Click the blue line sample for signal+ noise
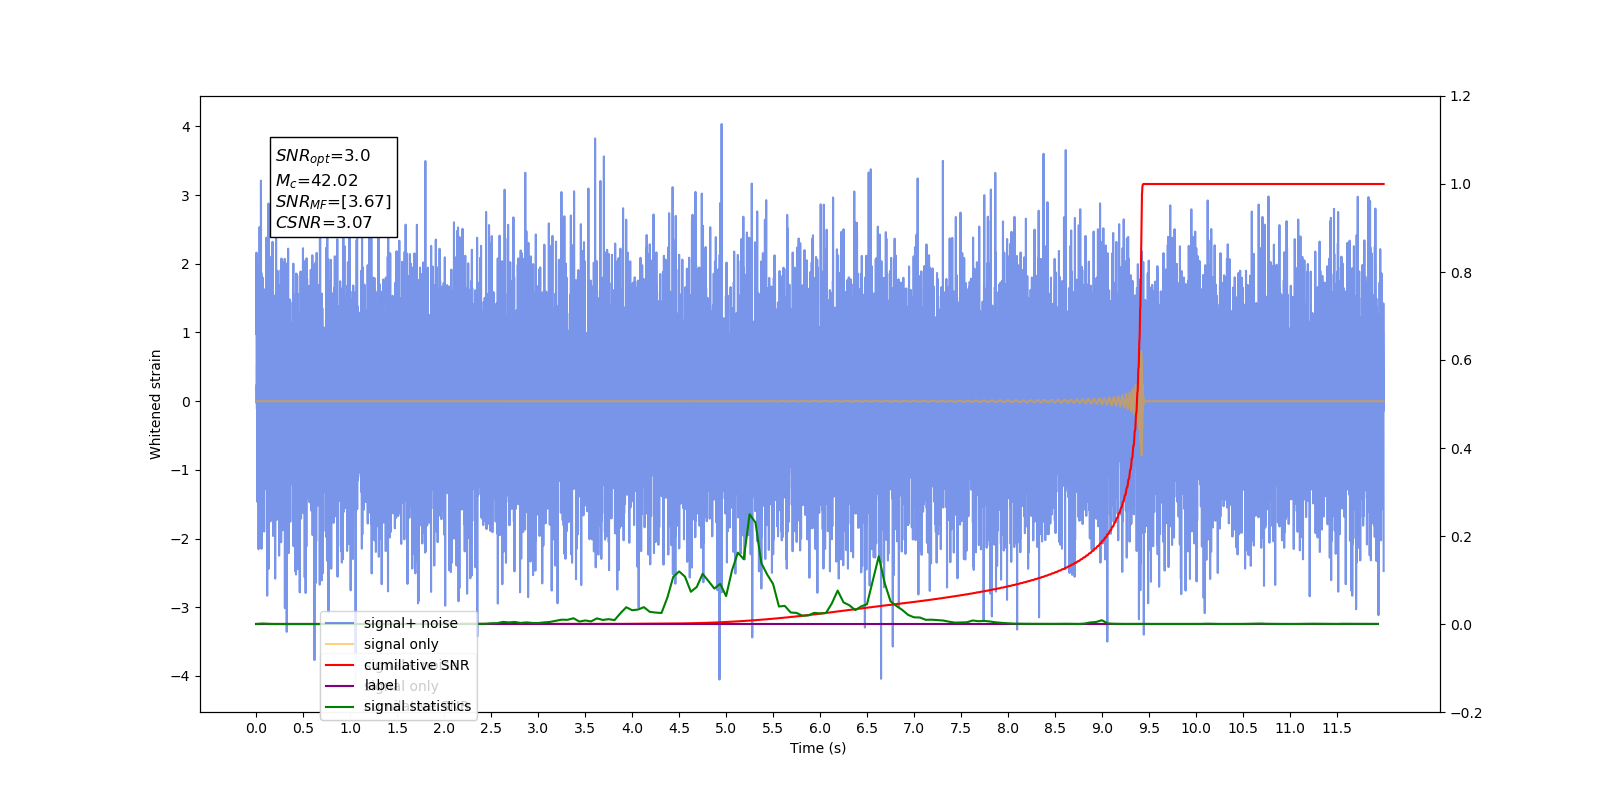The height and width of the screenshot is (800, 1600). (x=340, y=623)
